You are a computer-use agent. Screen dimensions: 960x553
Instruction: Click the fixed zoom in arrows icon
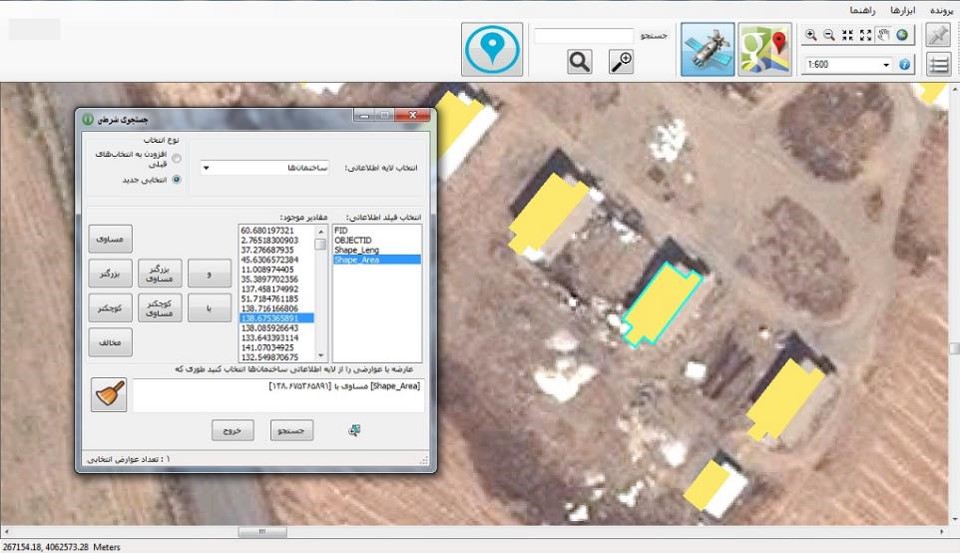tap(847, 35)
